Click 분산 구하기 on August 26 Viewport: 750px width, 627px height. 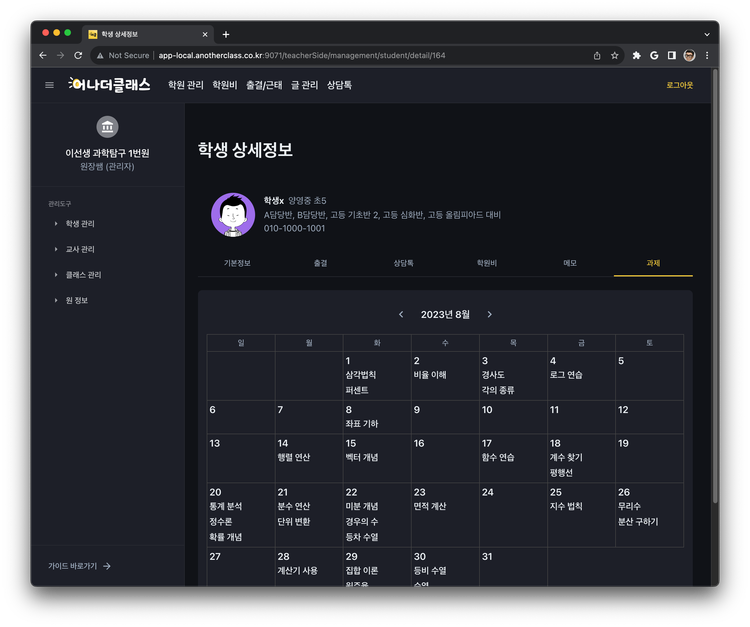pyautogui.click(x=638, y=521)
